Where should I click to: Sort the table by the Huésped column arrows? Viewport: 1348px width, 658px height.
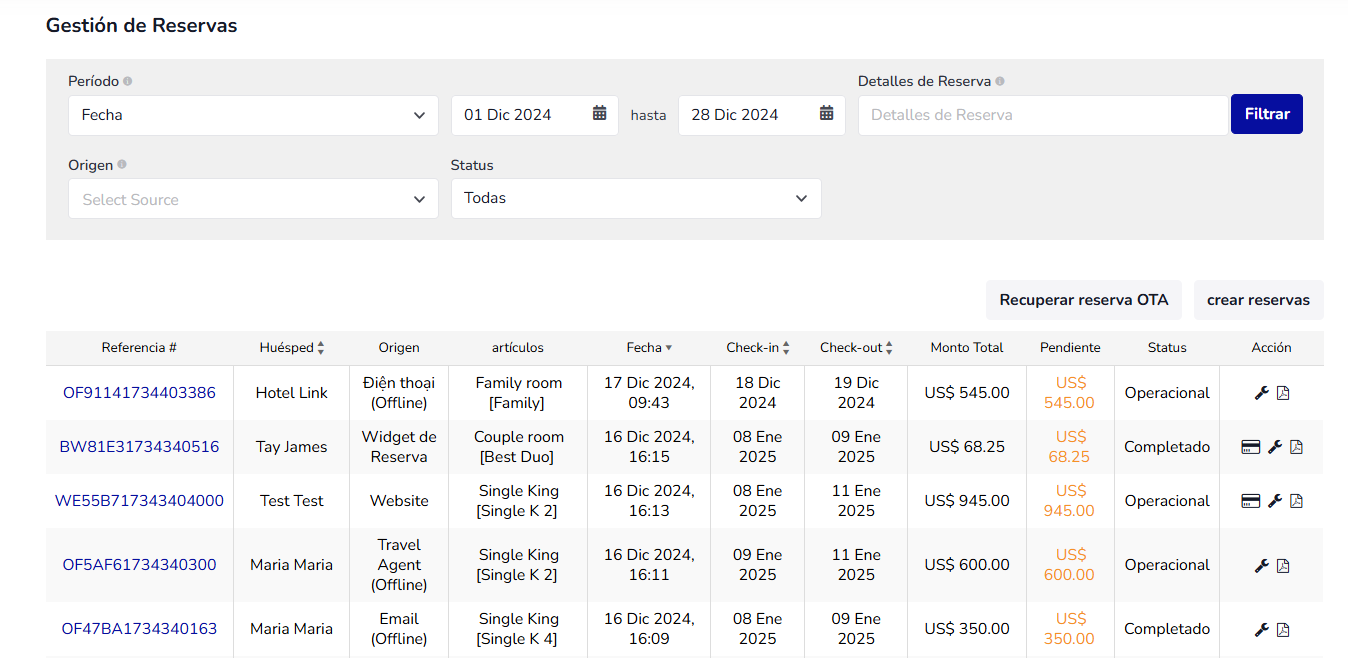pos(320,348)
